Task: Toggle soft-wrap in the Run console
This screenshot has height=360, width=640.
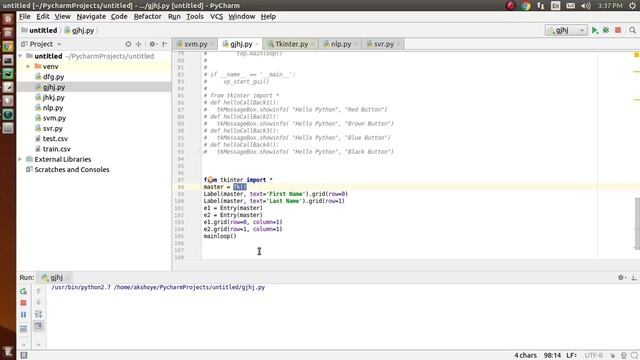Action: (38, 314)
